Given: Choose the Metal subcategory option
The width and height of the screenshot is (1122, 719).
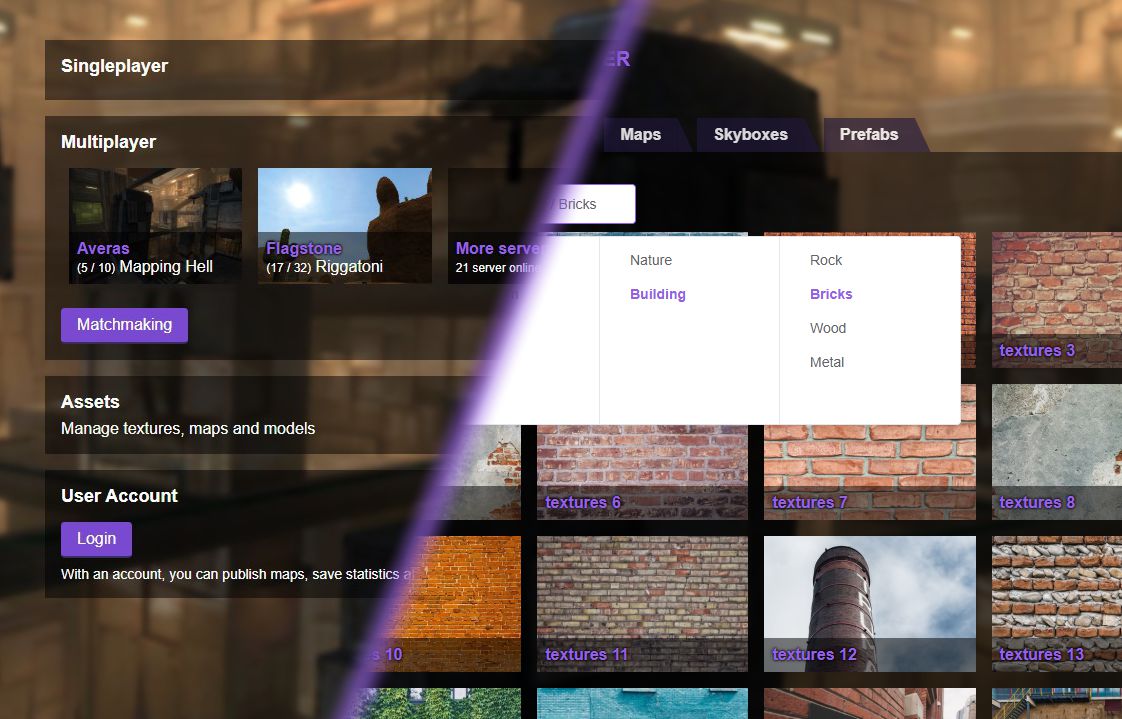Looking at the screenshot, I should point(827,362).
